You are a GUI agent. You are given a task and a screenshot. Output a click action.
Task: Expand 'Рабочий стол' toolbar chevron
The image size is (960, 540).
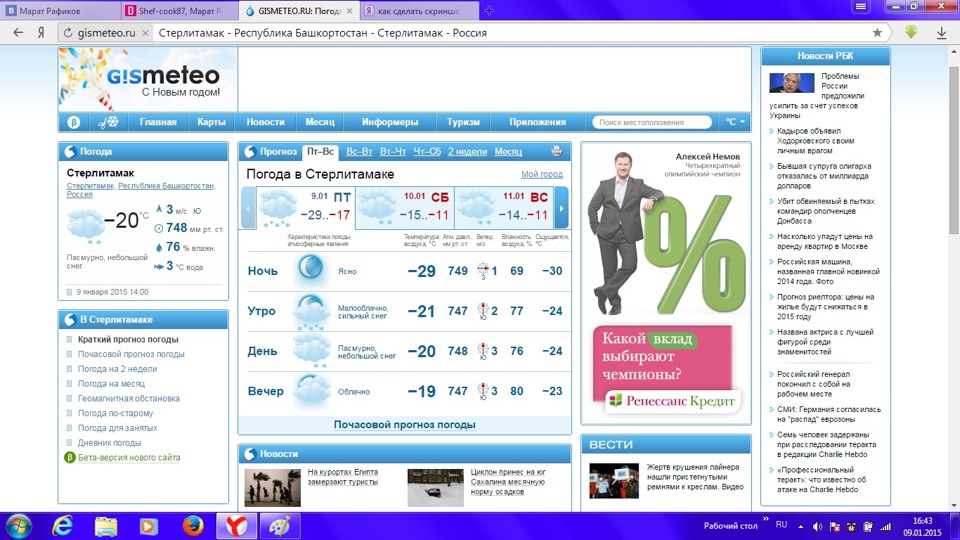click(x=766, y=520)
